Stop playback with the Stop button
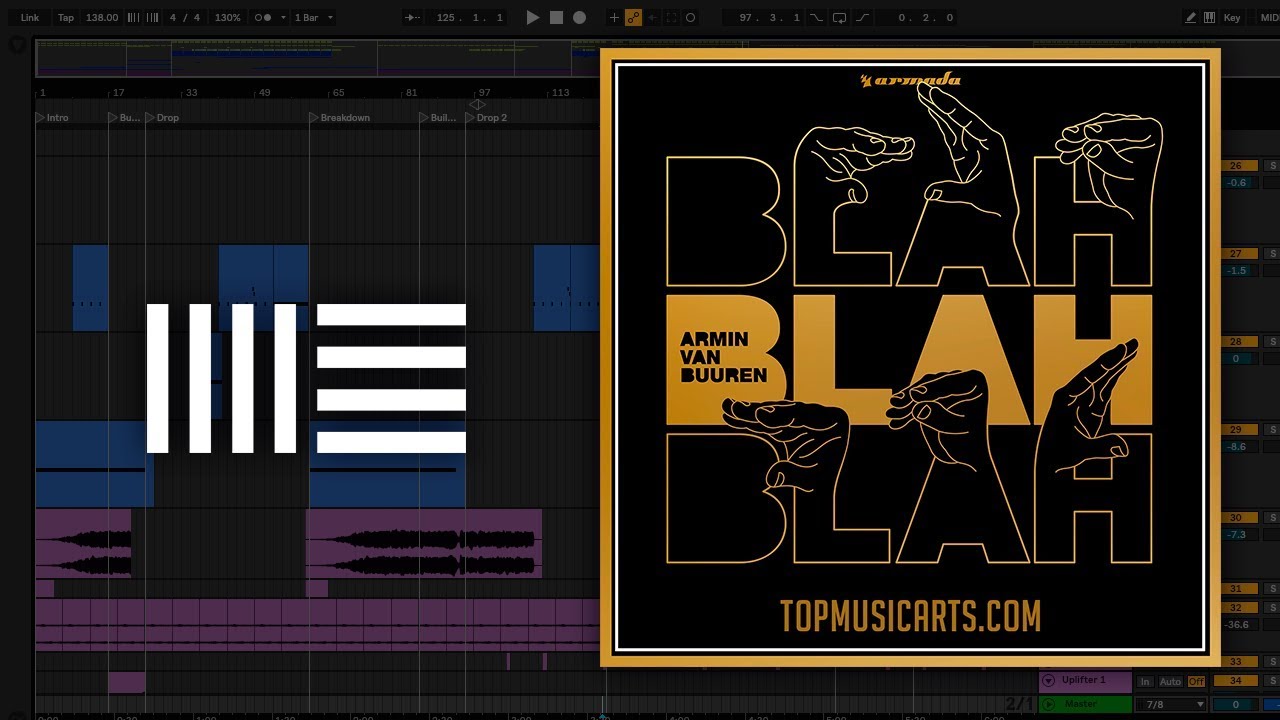1280x720 pixels. (556, 18)
